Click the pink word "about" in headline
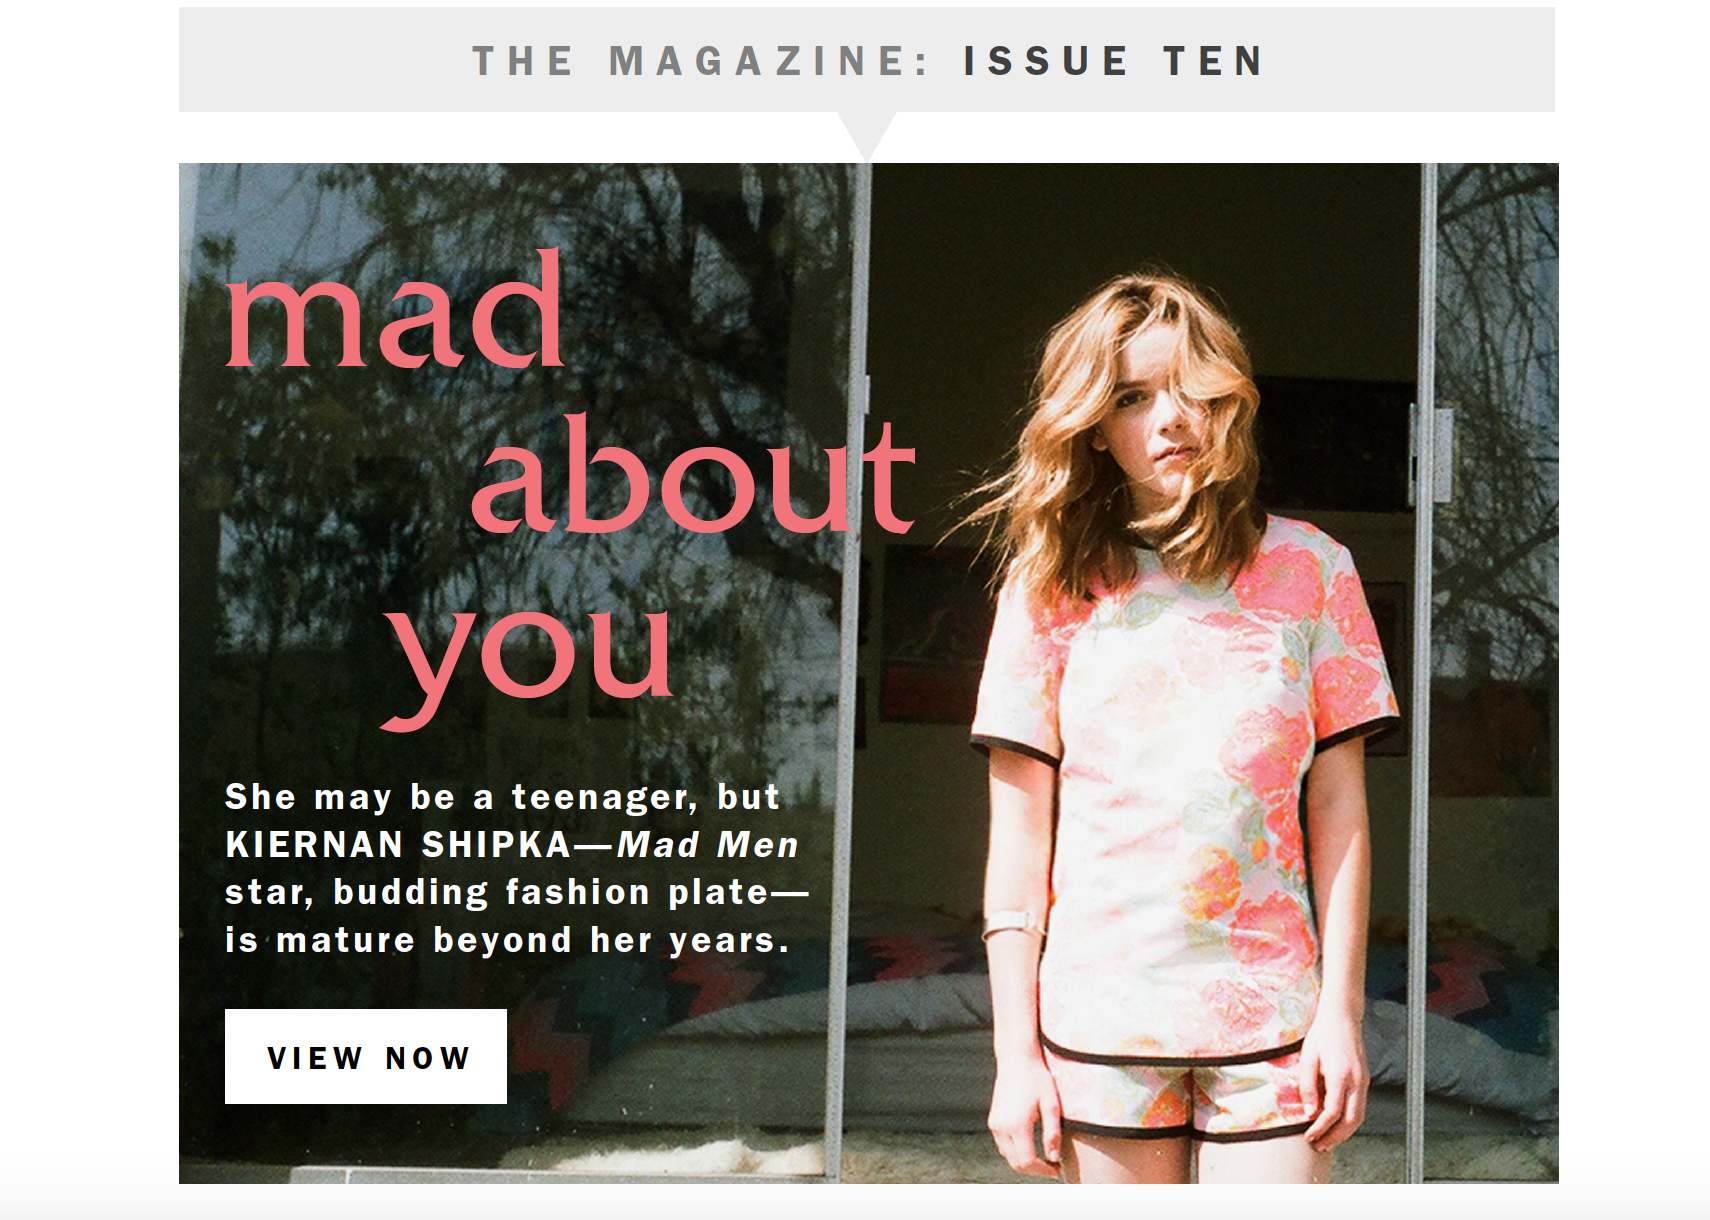Image resolution: width=1710 pixels, height=1220 pixels. pyautogui.click(x=693, y=474)
